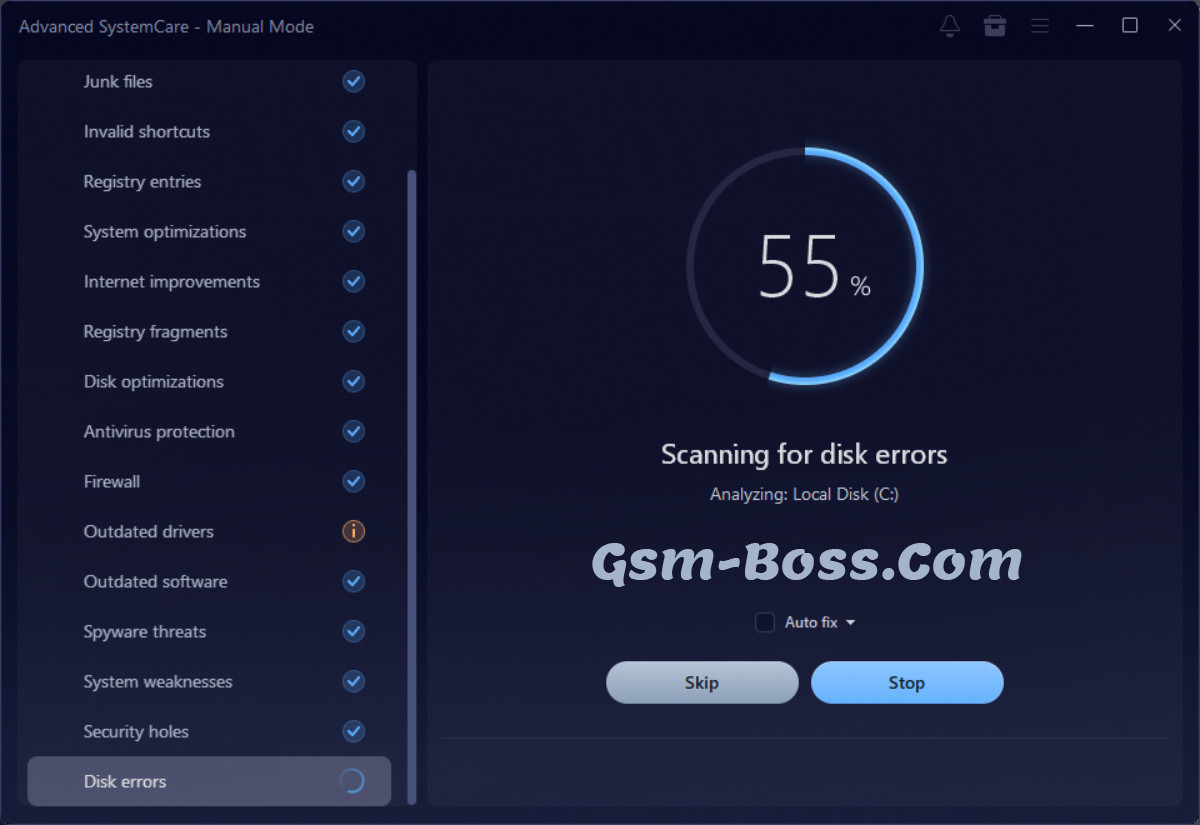Click the Internet improvements checkmark icon
Screen dimensions: 1200x825
[354, 281]
